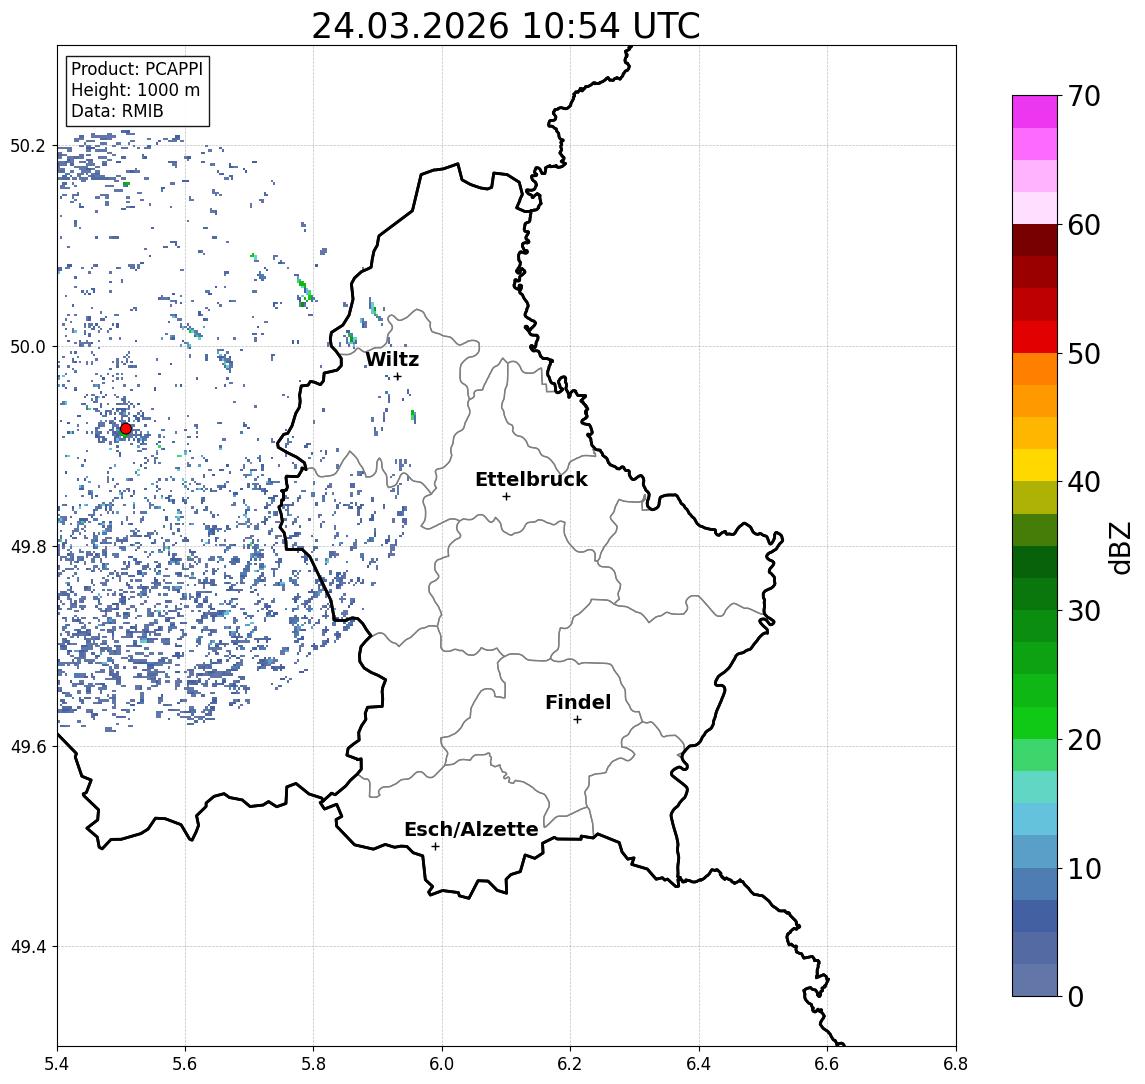This screenshot has width=1145, height=1084.
Task: Click the orange colorbar segment below 50
Action: coord(1035,369)
